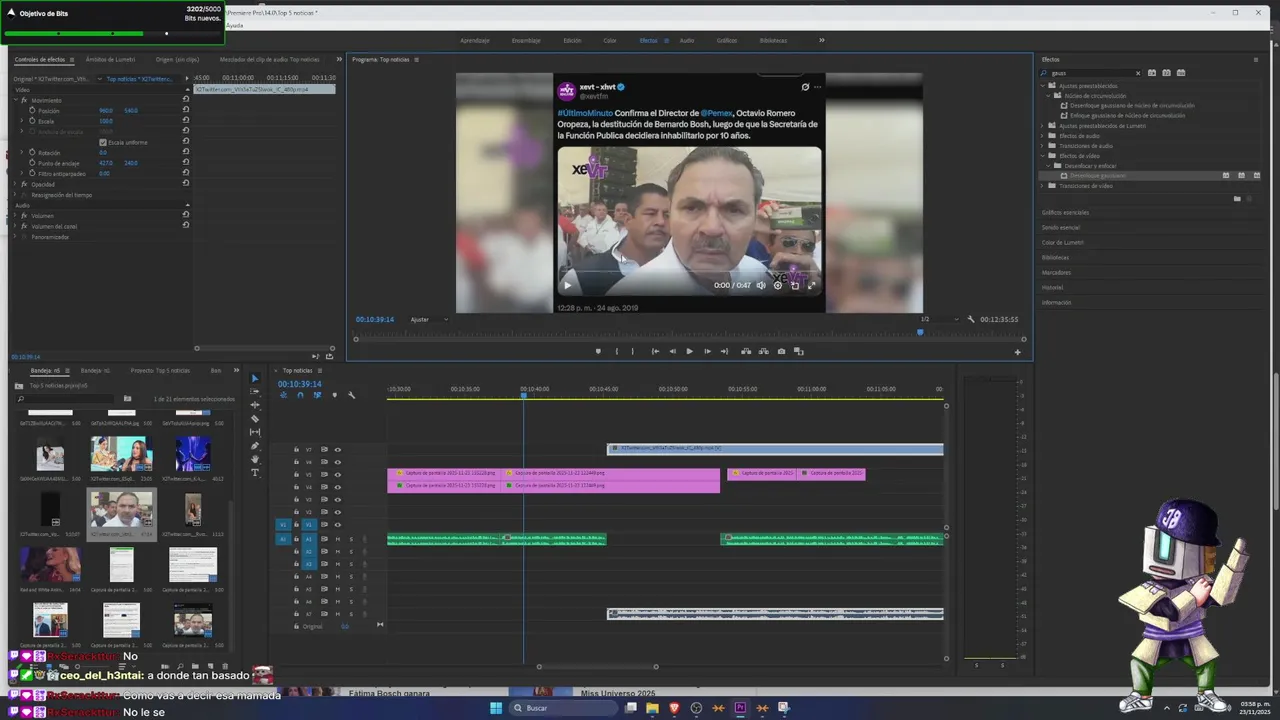The width and height of the screenshot is (1280, 720).
Task: Select the Razor tool
Action: coord(254,419)
